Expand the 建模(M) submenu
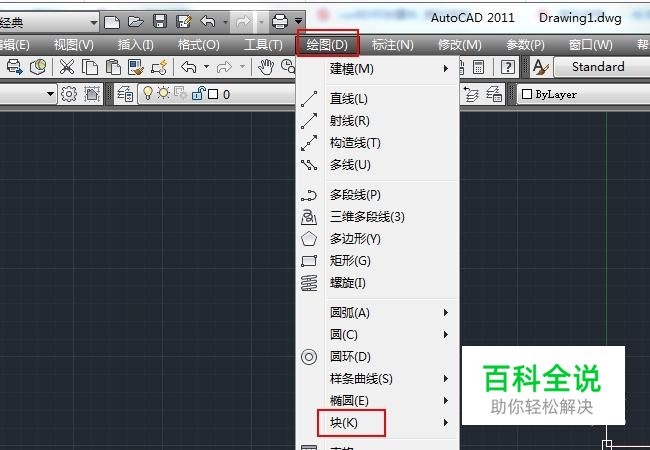650x450 pixels. pos(377,68)
